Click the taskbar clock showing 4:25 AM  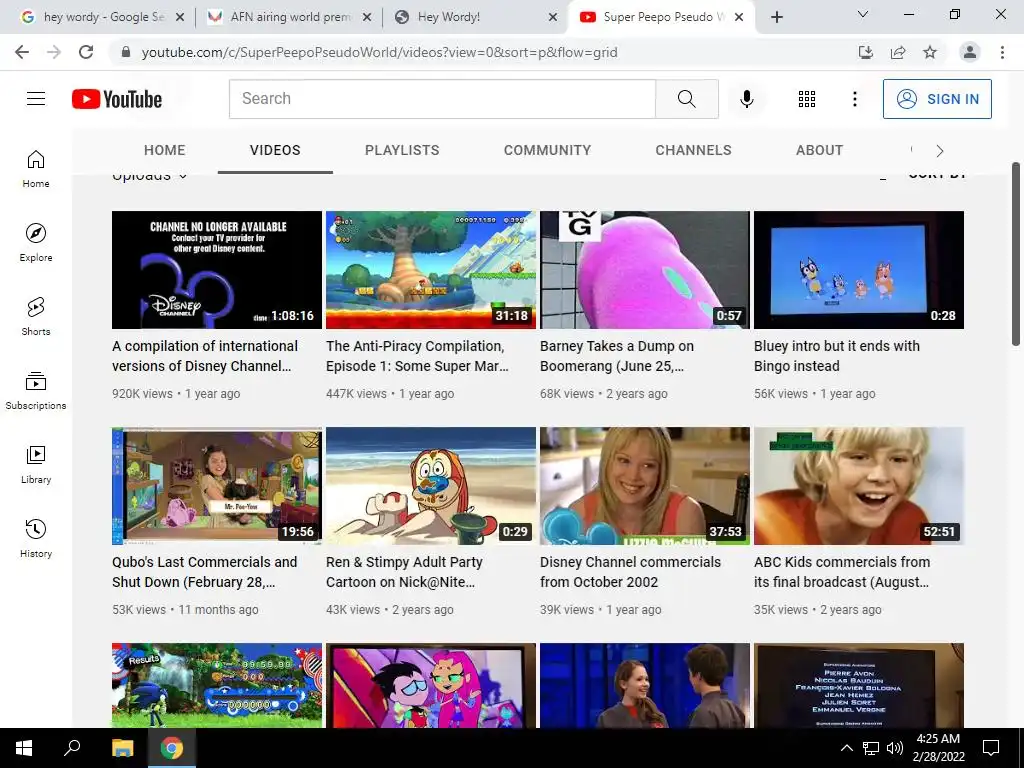tap(938, 748)
